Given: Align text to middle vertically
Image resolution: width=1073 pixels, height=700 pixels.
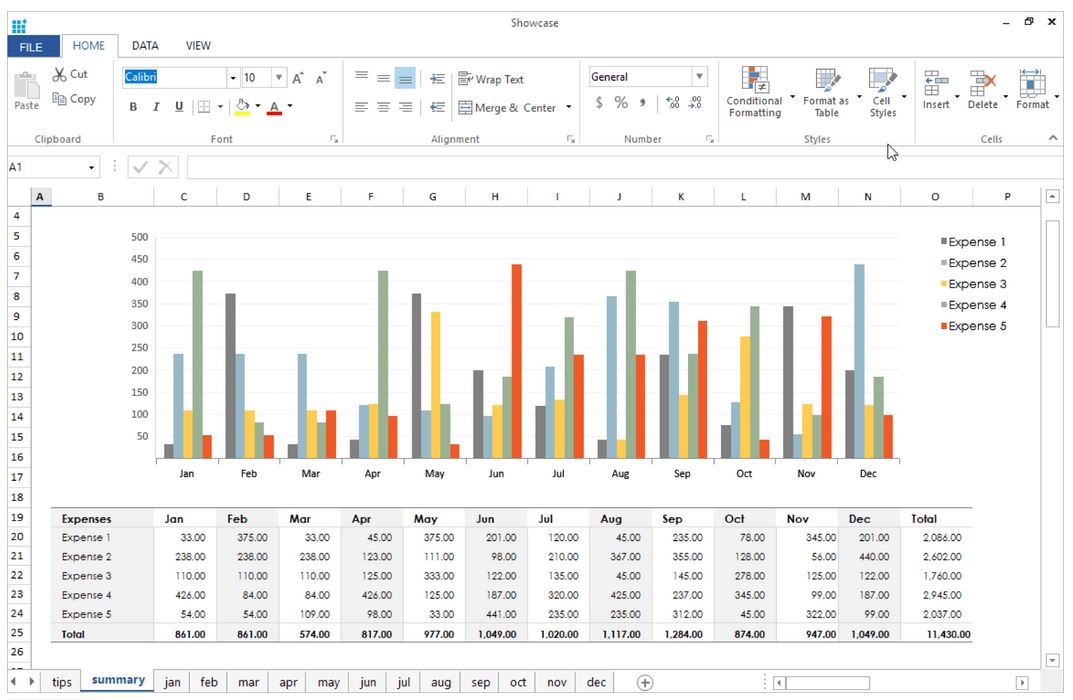Looking at the screenshot, I should [383, 77].
